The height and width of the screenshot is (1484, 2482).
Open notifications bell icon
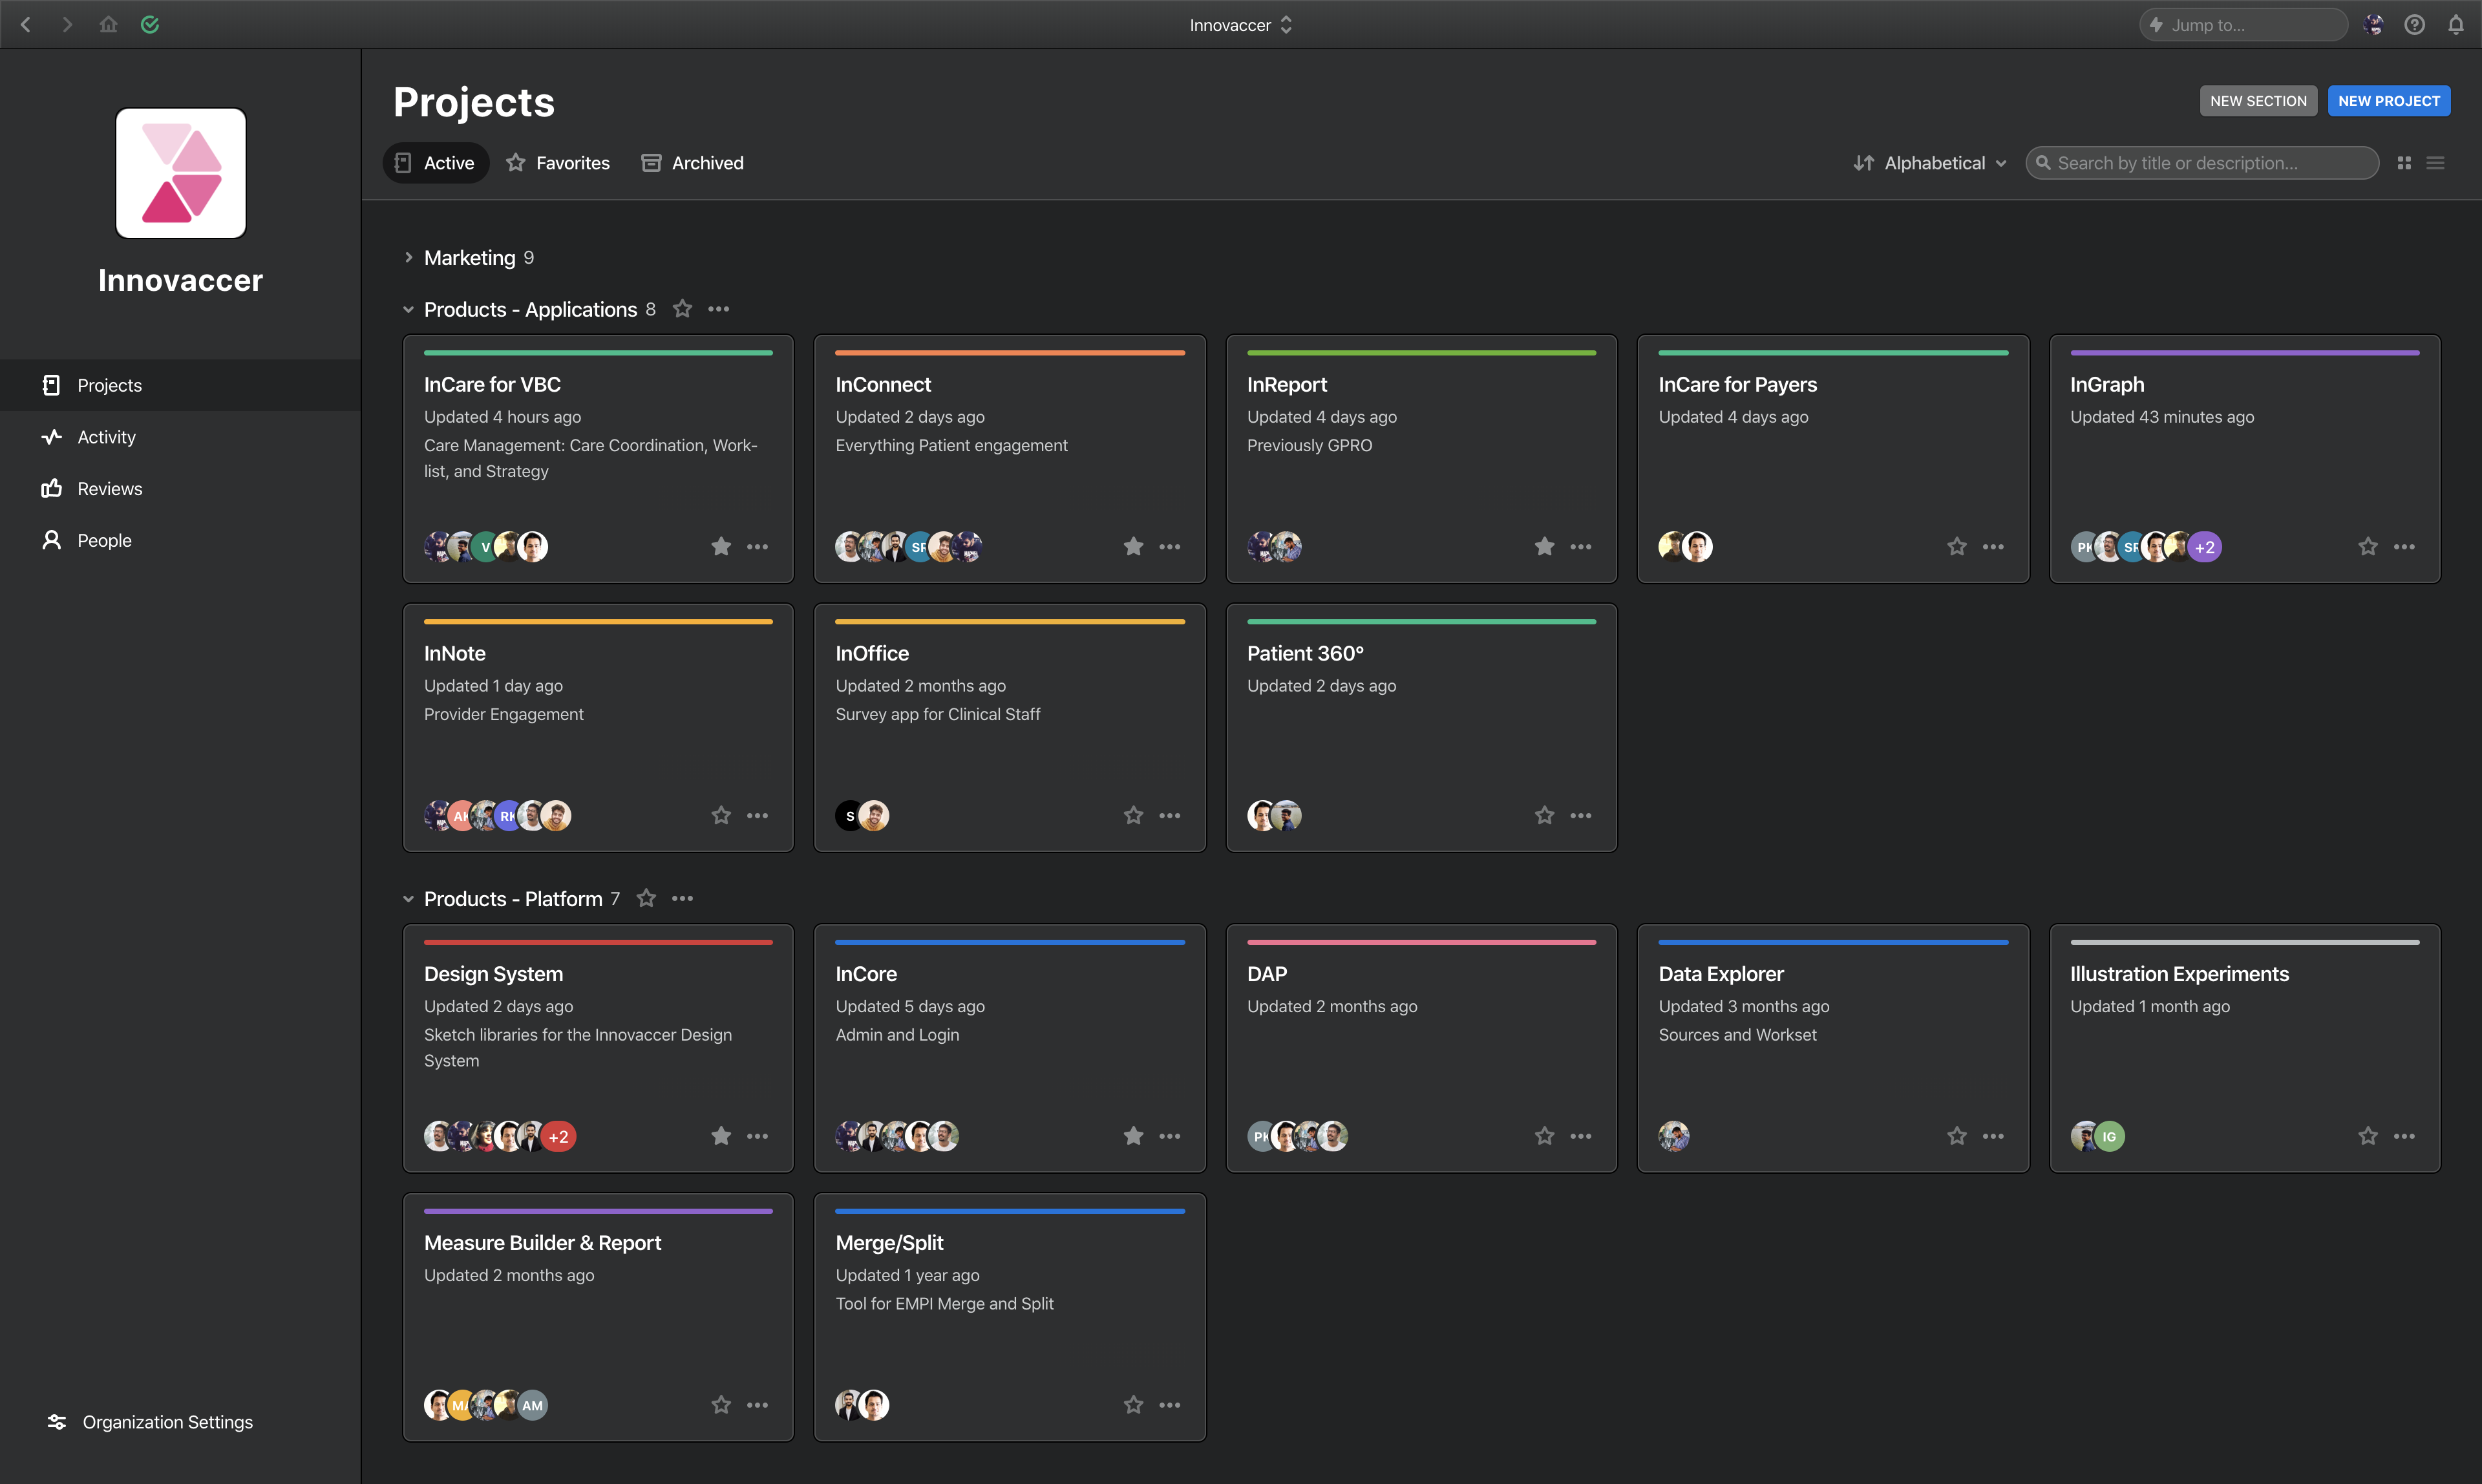(2455, 24)
